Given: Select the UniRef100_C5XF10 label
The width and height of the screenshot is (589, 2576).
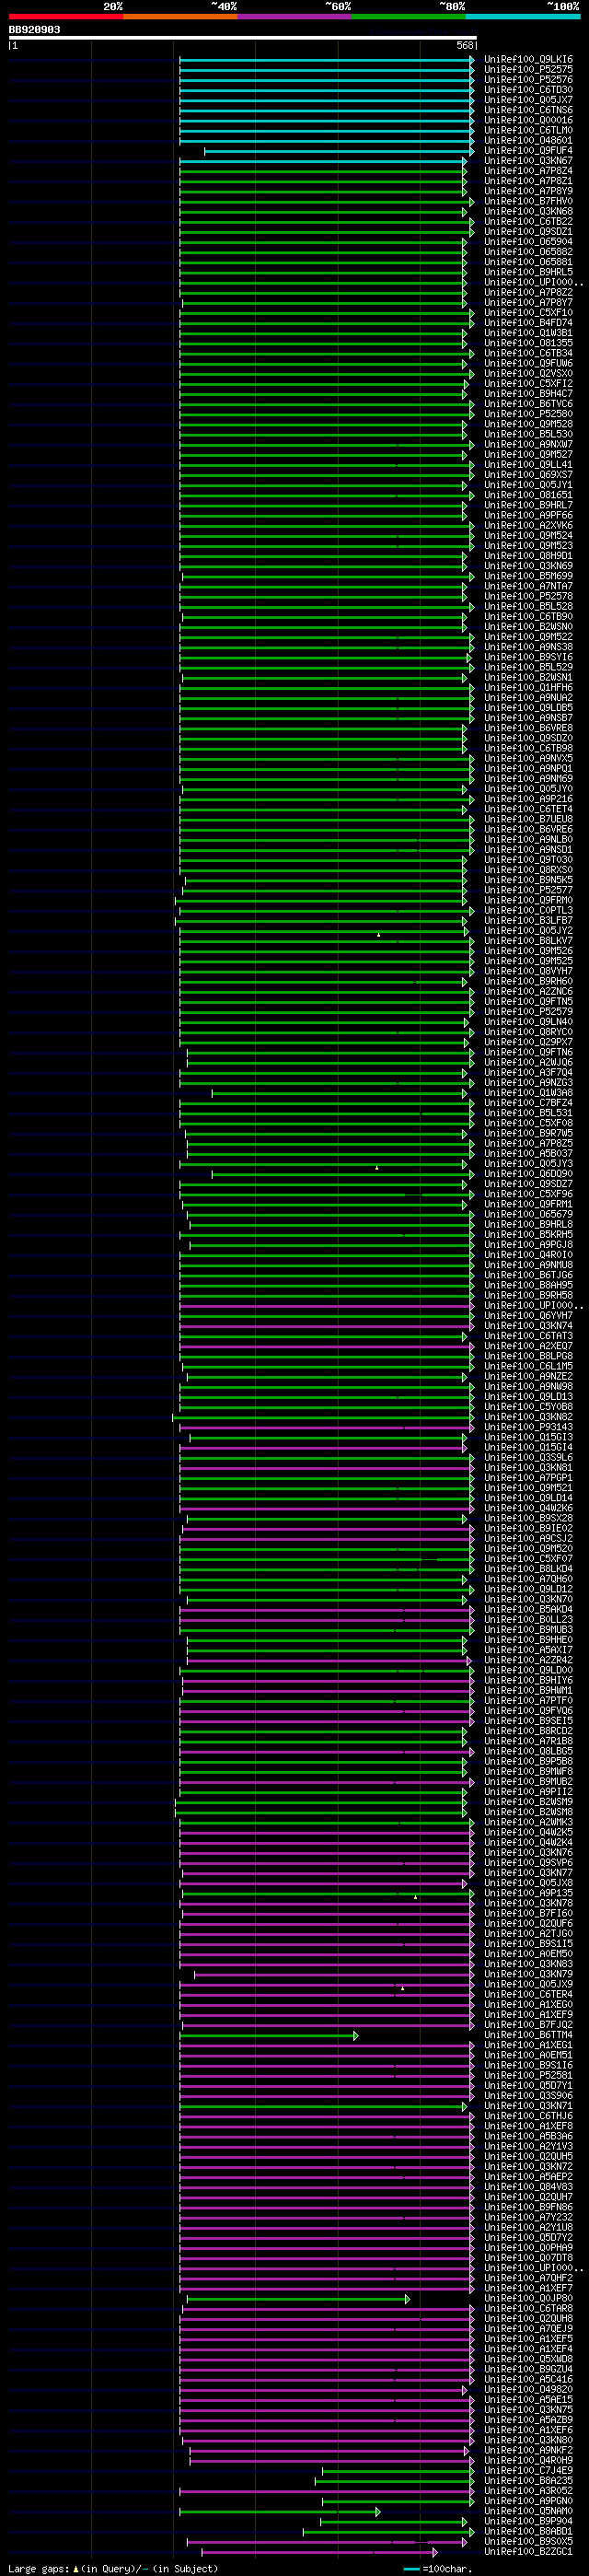Looking at the screenshot, I should [x=529, y=313].
